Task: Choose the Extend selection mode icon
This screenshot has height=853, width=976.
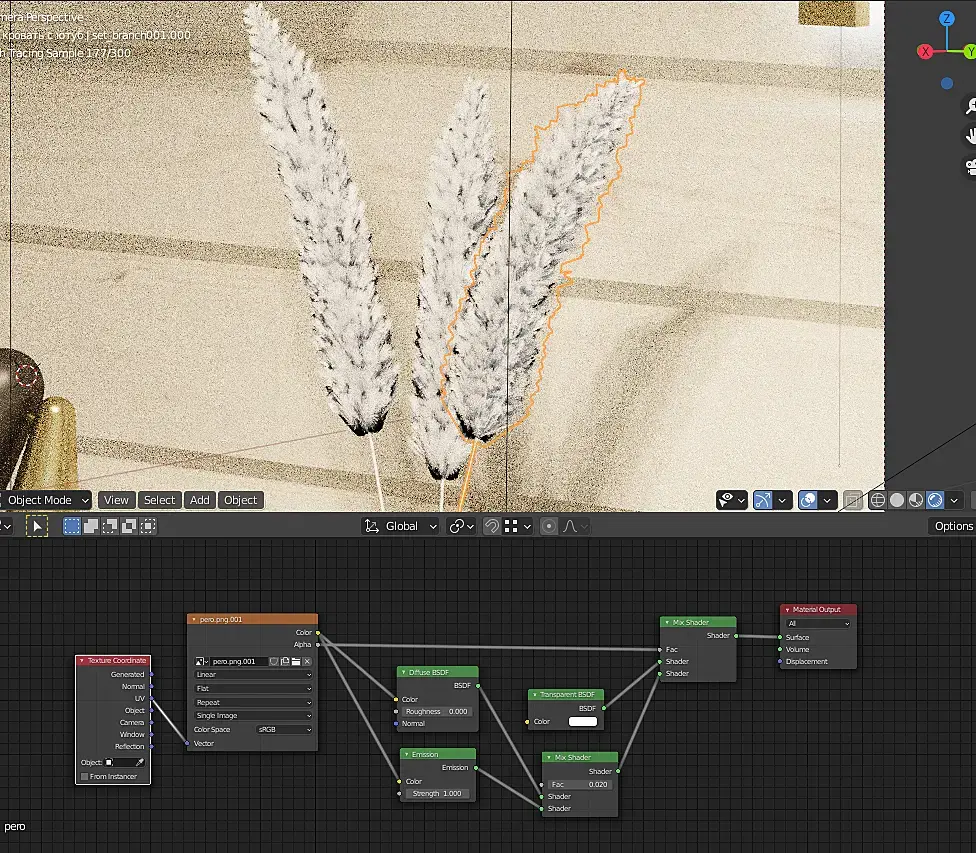Action: (91, 527)
